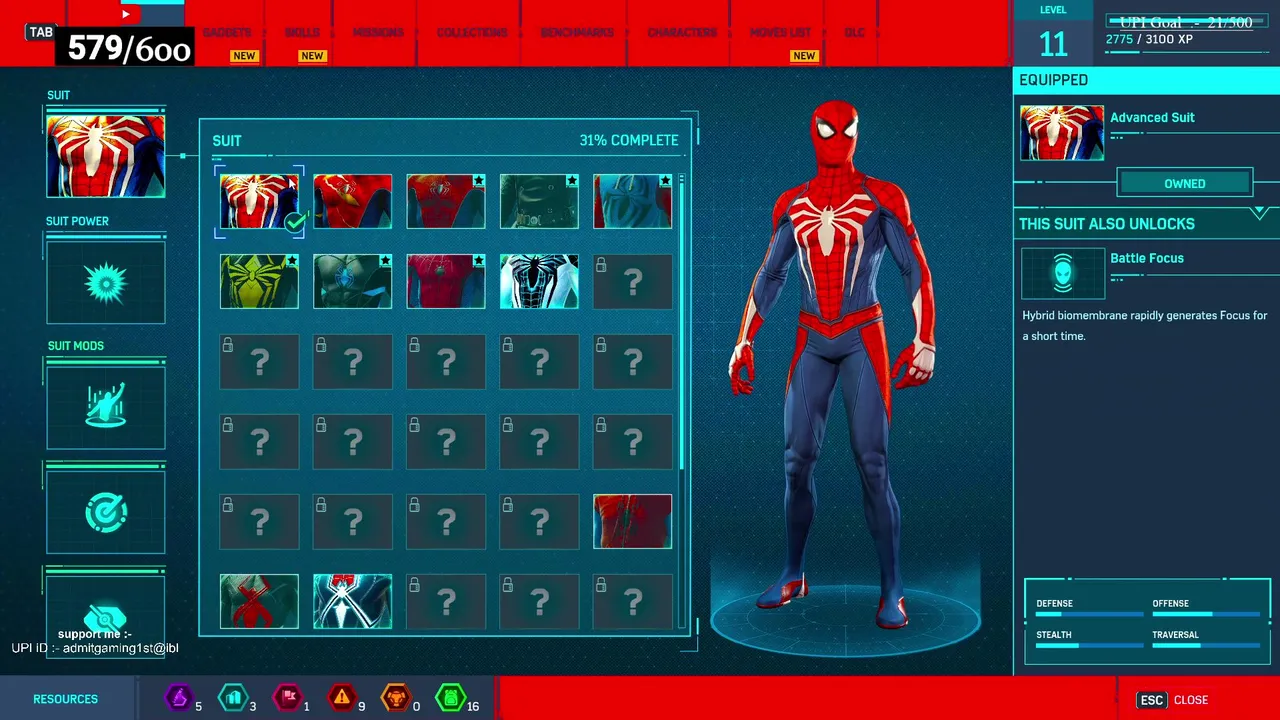Select the dark suit with red X-shaped spider

(x=259, y=601)
